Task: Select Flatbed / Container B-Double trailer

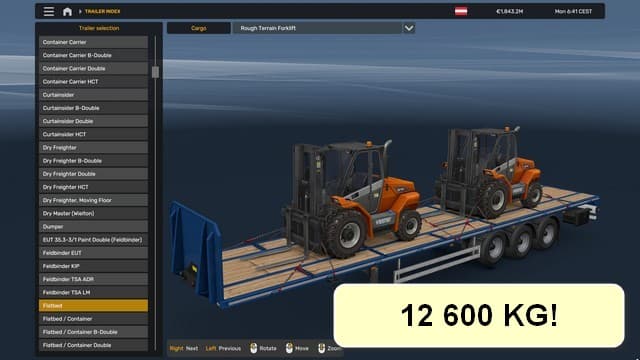Action: 93,332
